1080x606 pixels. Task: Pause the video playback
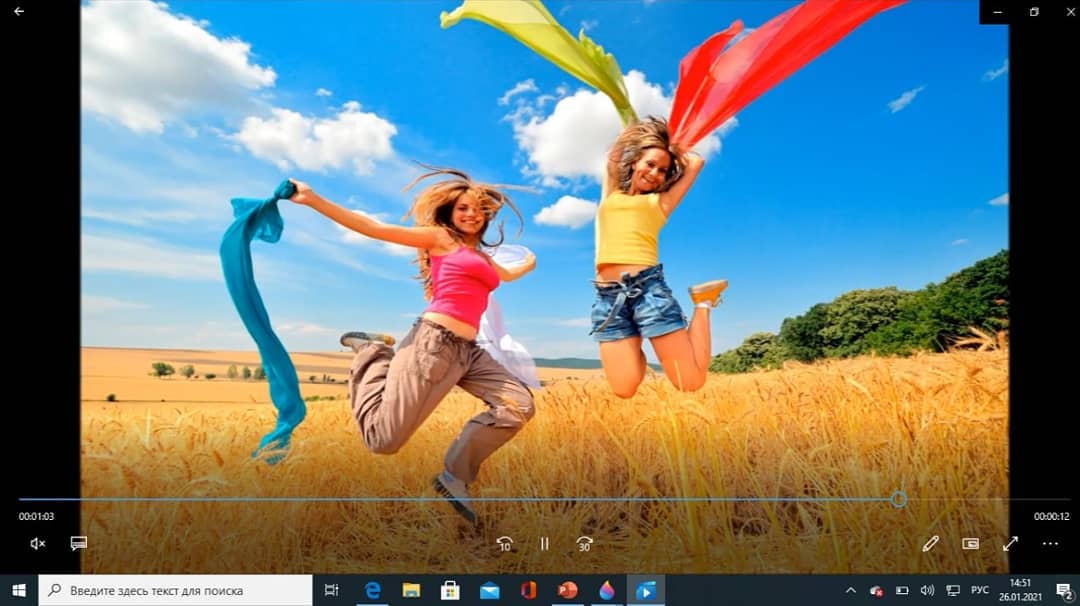545,544
